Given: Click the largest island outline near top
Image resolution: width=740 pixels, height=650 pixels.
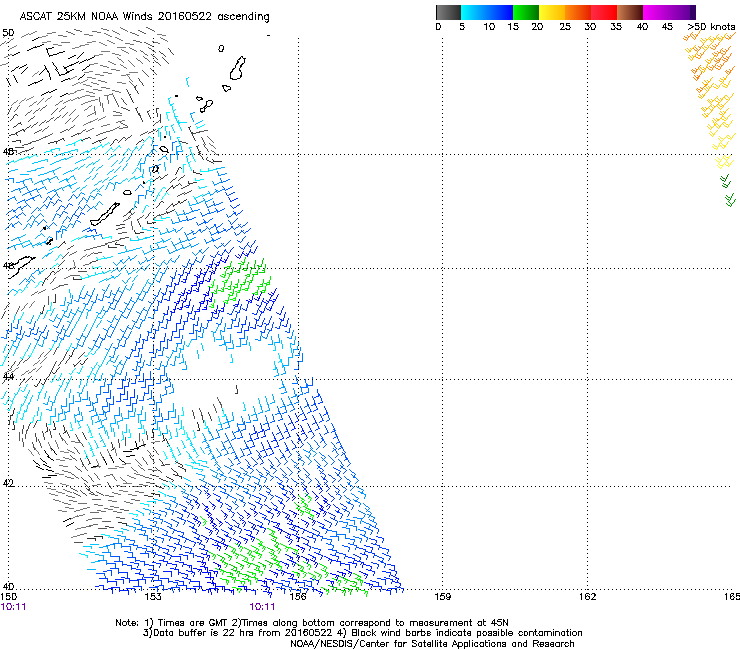Looking at the screenshot, I should coord(237,68).
